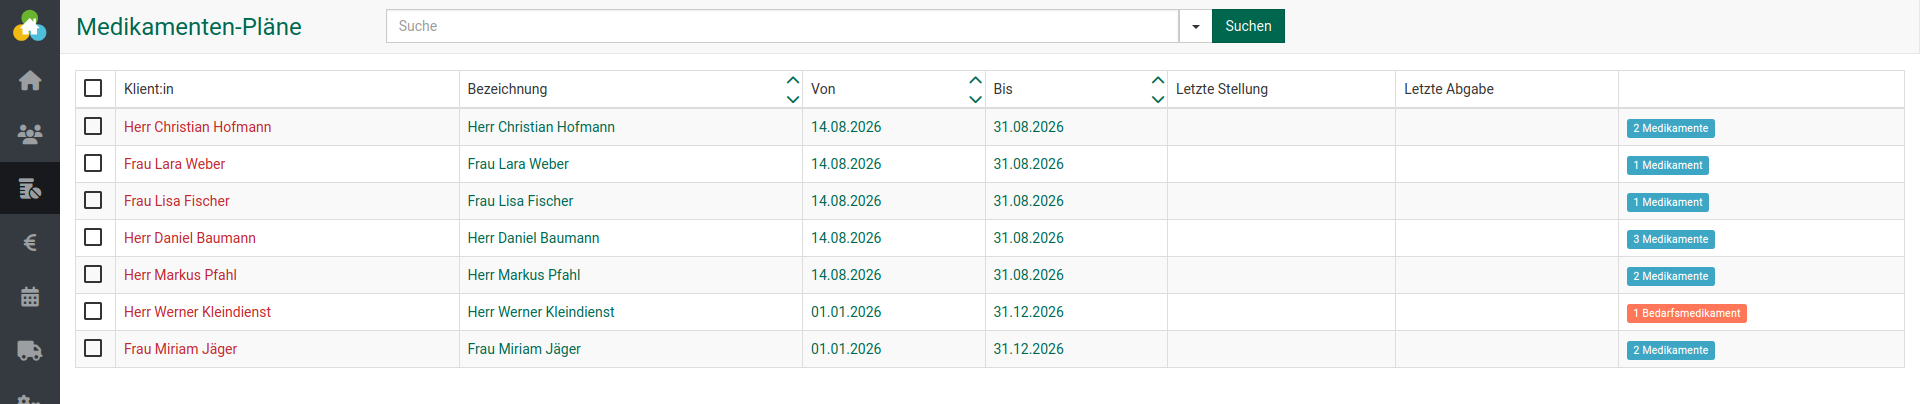This screenshot has height=404, width=1920.
Task: Click the Letzte Stellung column header
Action: [1222, 89]
